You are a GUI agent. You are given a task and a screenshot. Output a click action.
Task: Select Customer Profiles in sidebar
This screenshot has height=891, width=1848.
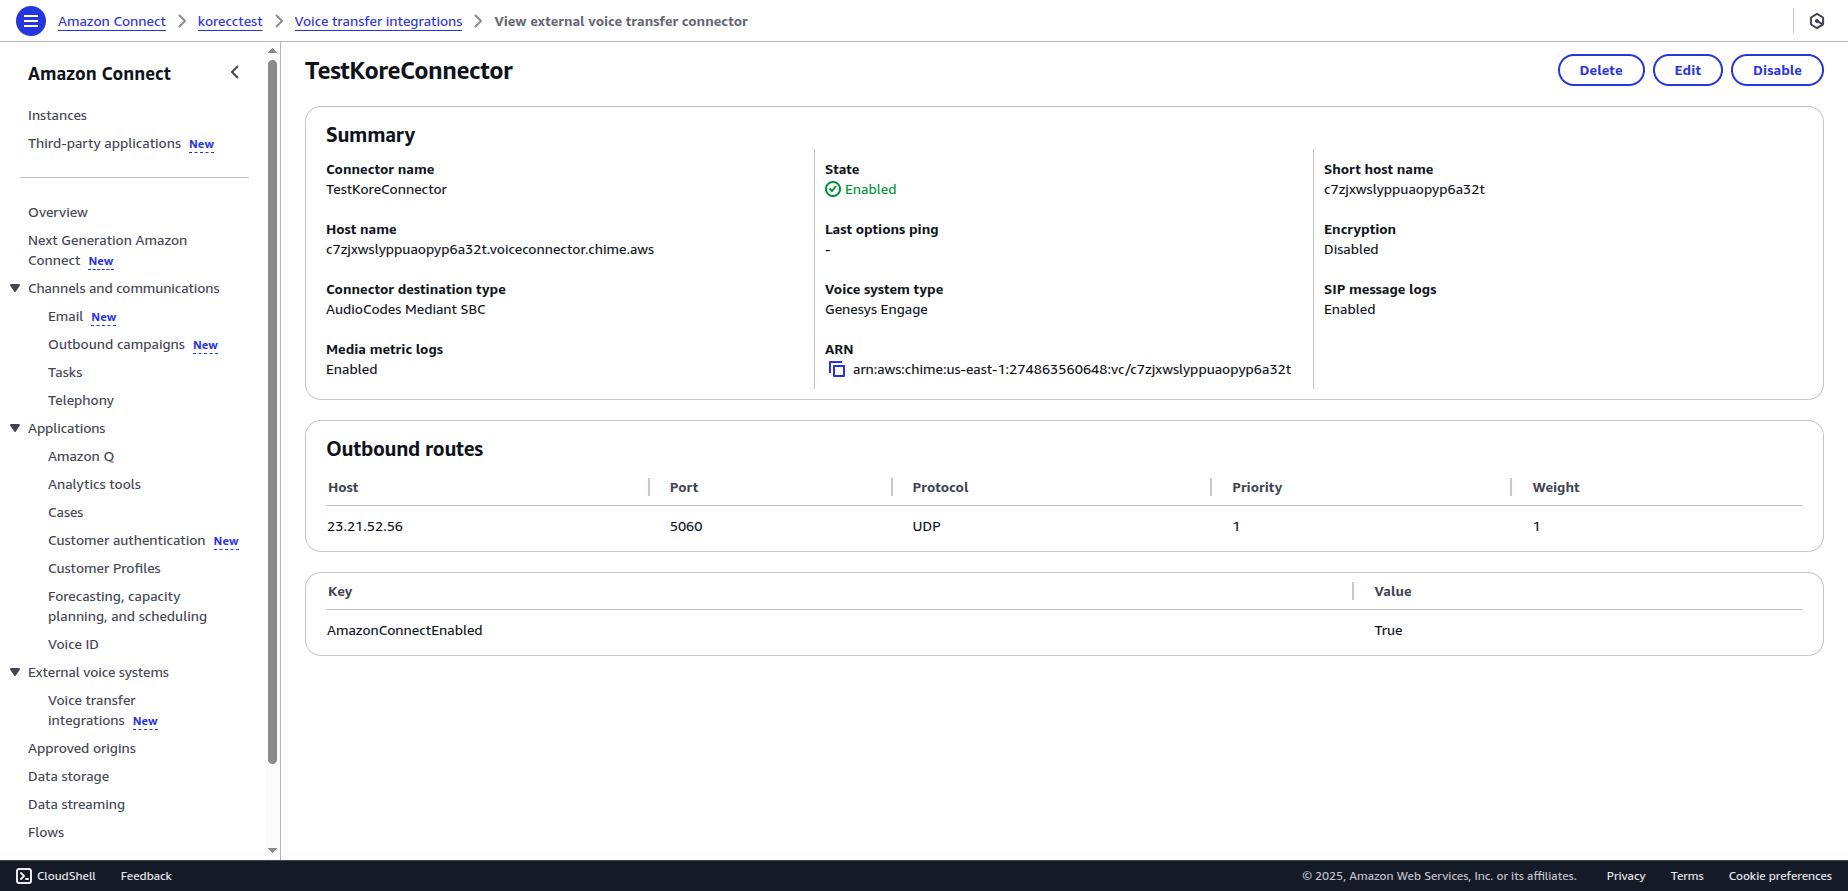click(104, 569)
